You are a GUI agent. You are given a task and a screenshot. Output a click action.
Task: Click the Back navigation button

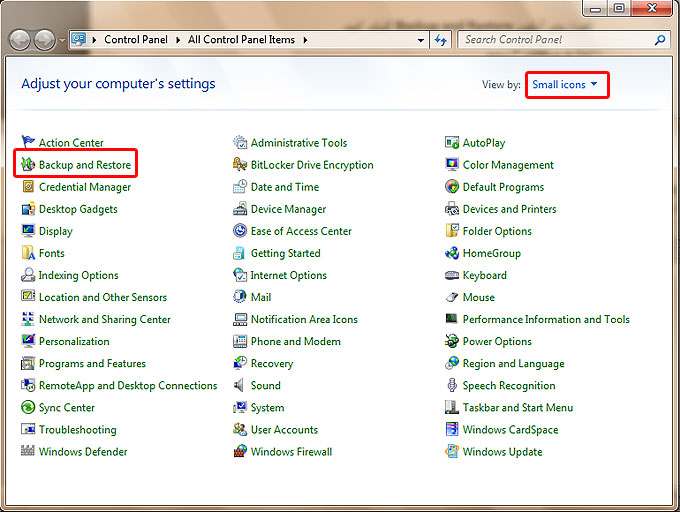(20, 40)
